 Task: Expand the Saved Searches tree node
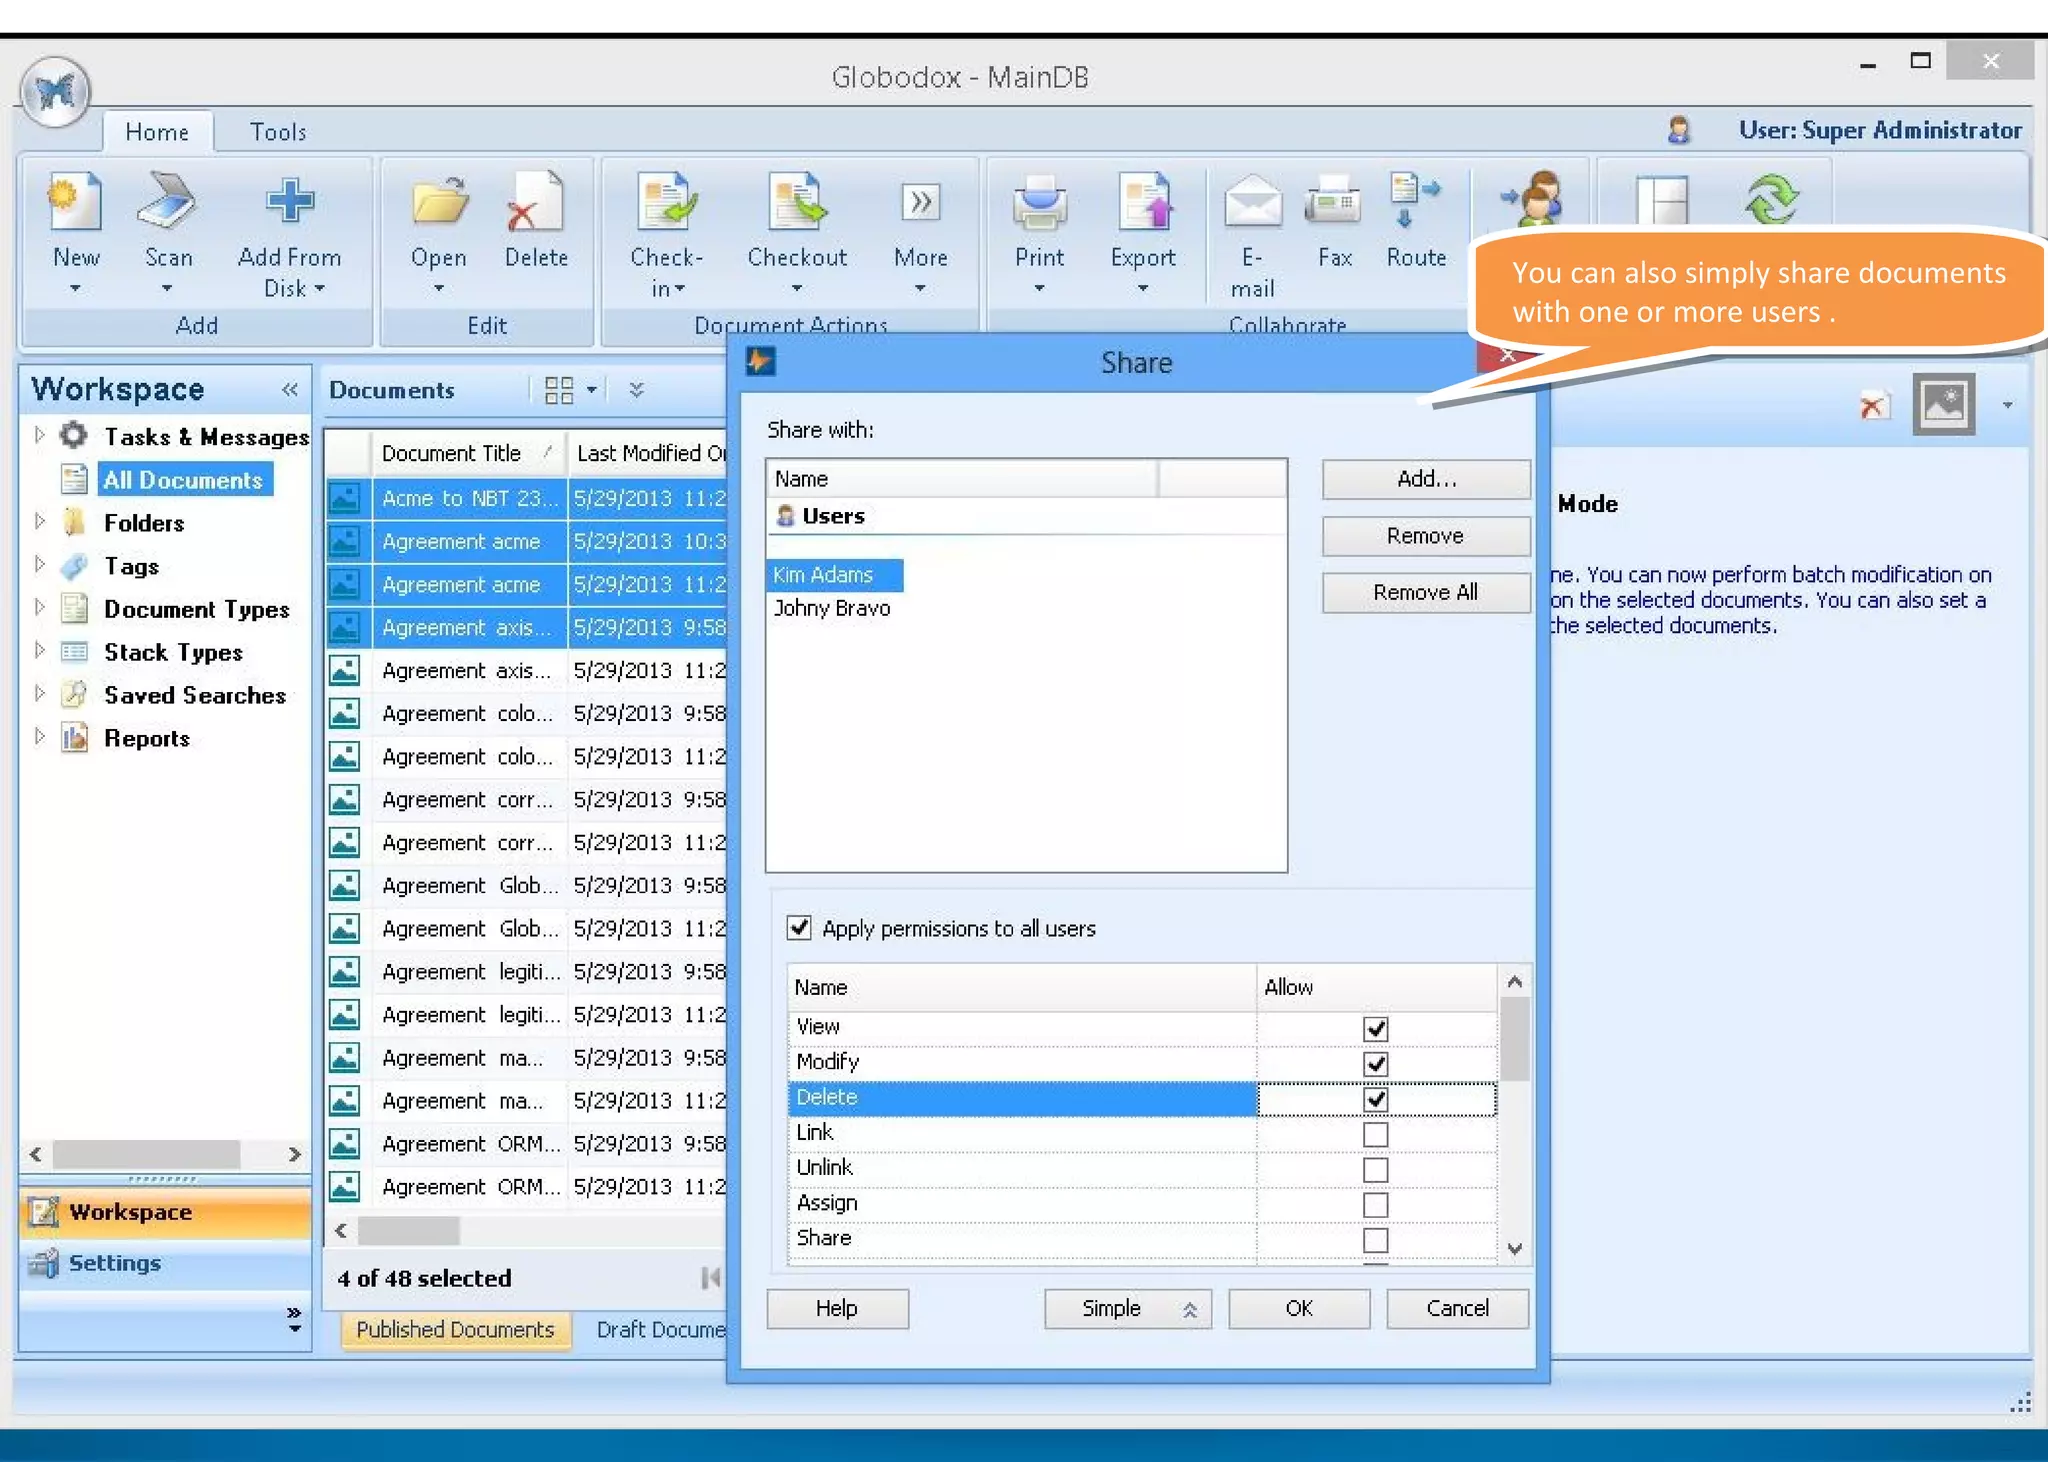[x=39, y=694]
